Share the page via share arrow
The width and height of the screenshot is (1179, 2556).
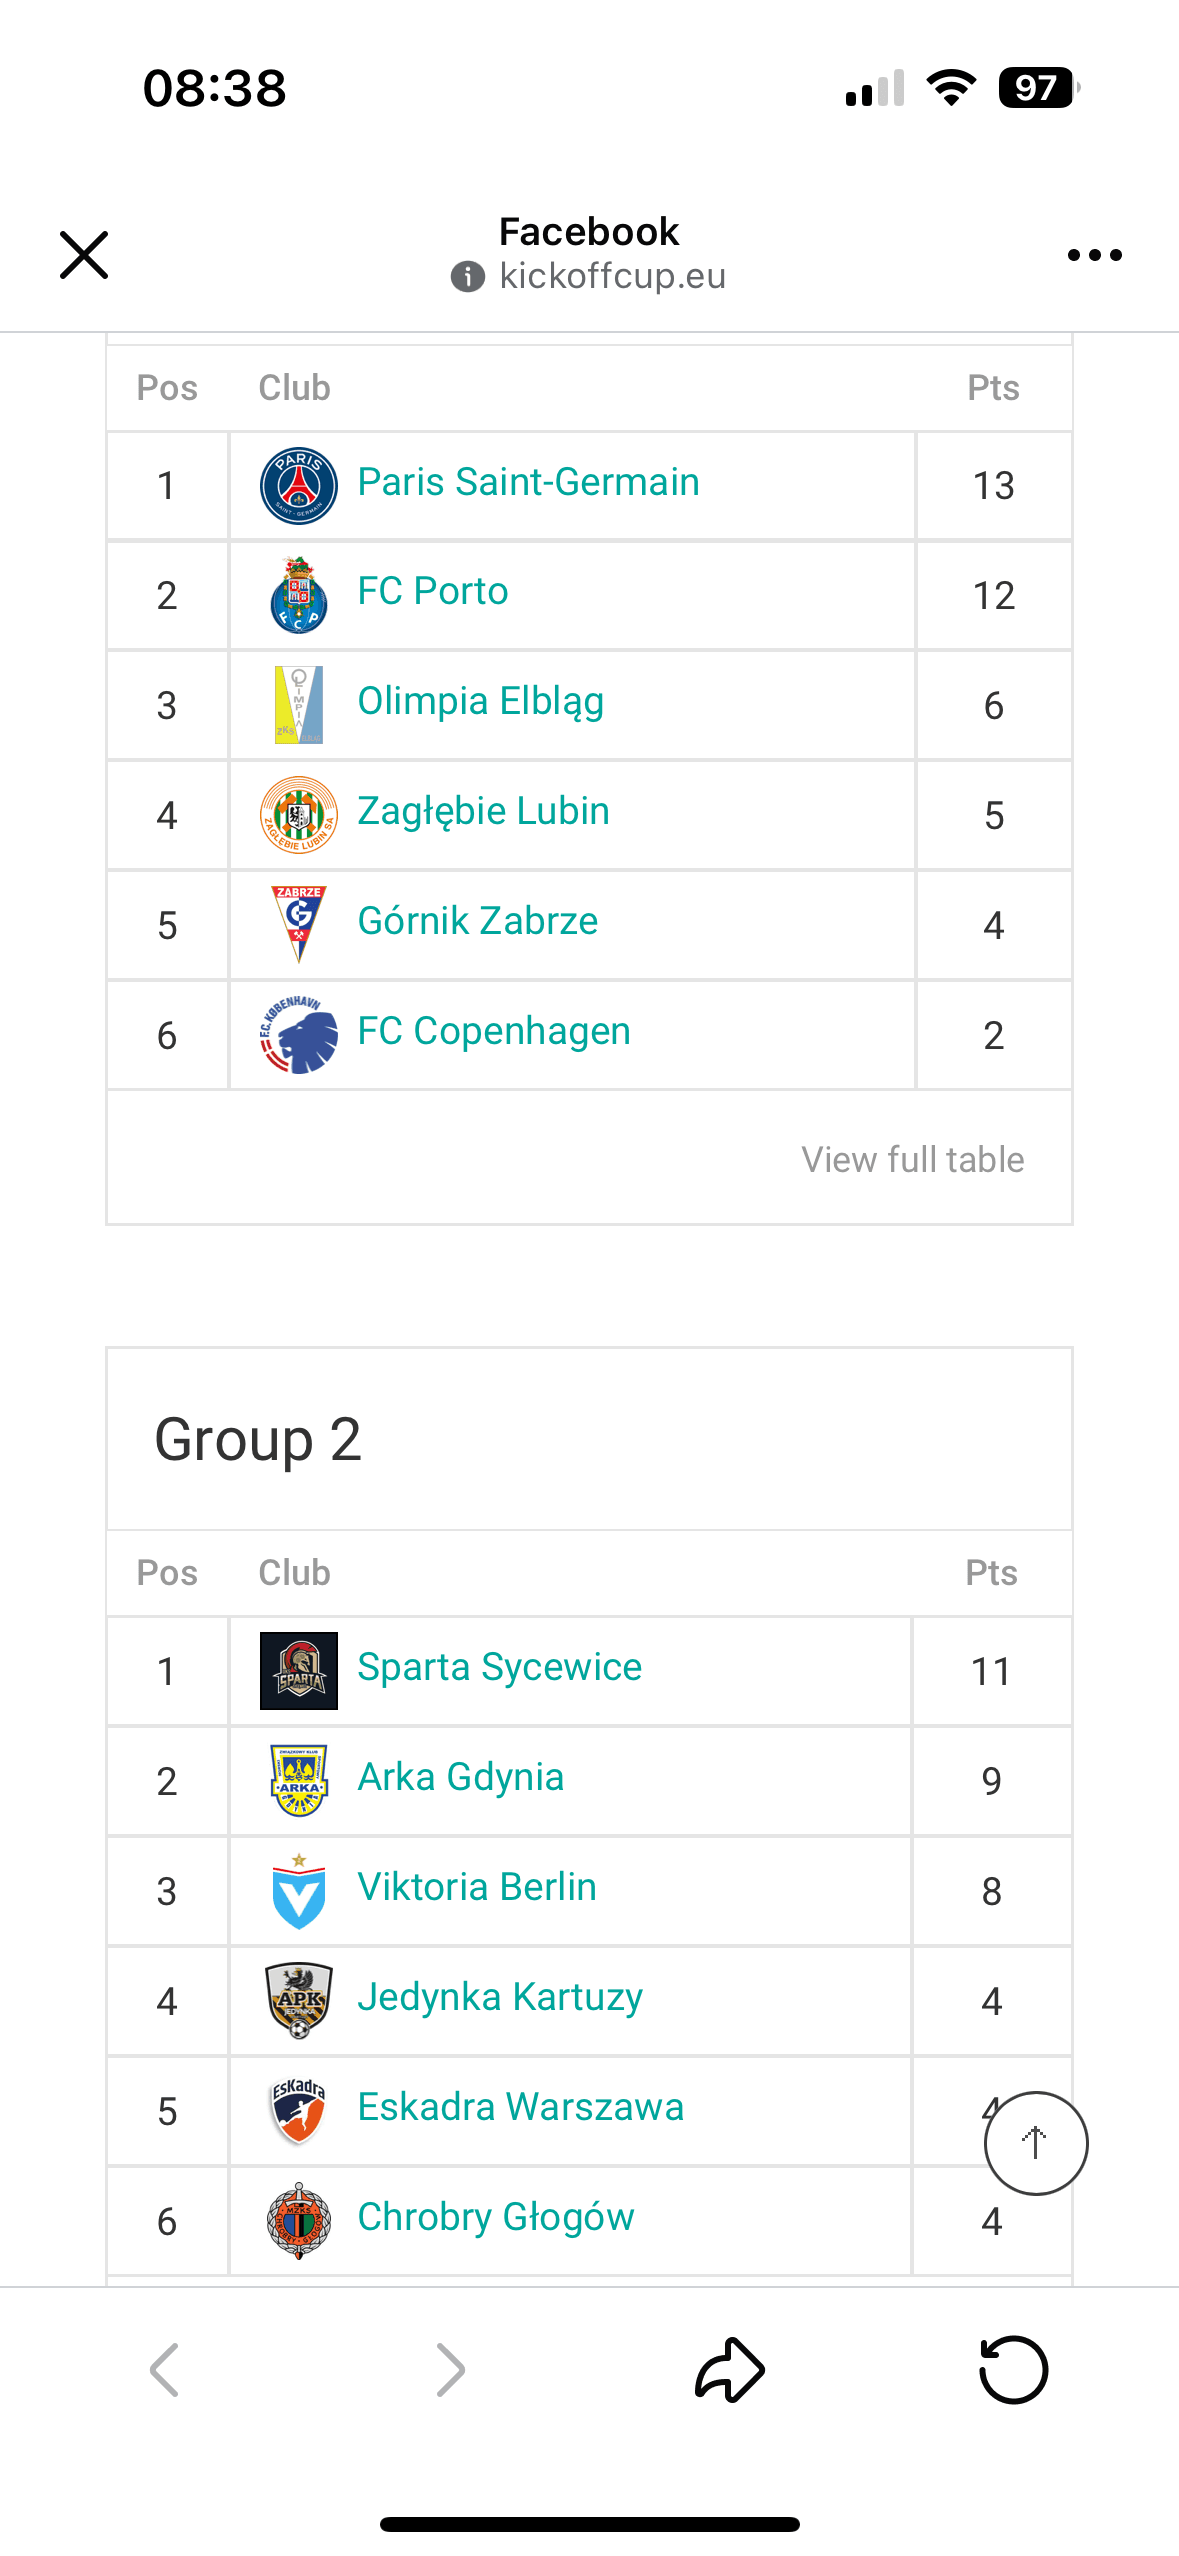pyautogui.click(x=730, y=2369)
